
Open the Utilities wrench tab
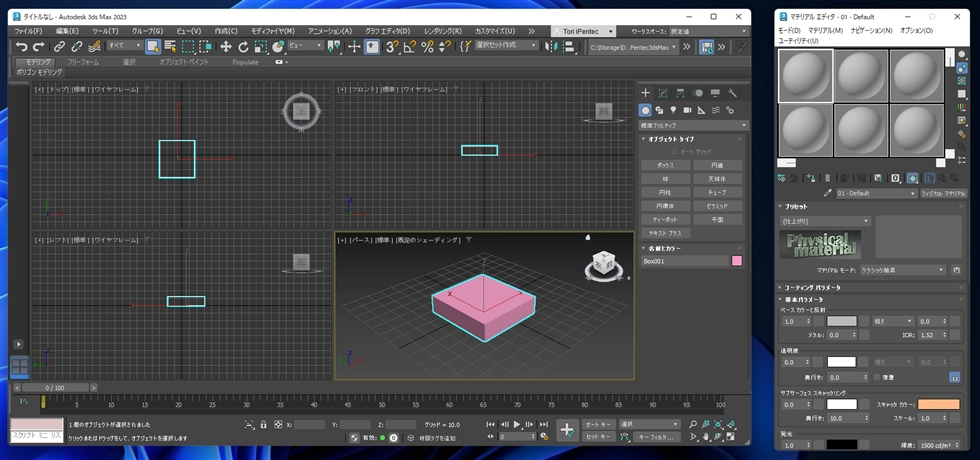coord(733,93)
